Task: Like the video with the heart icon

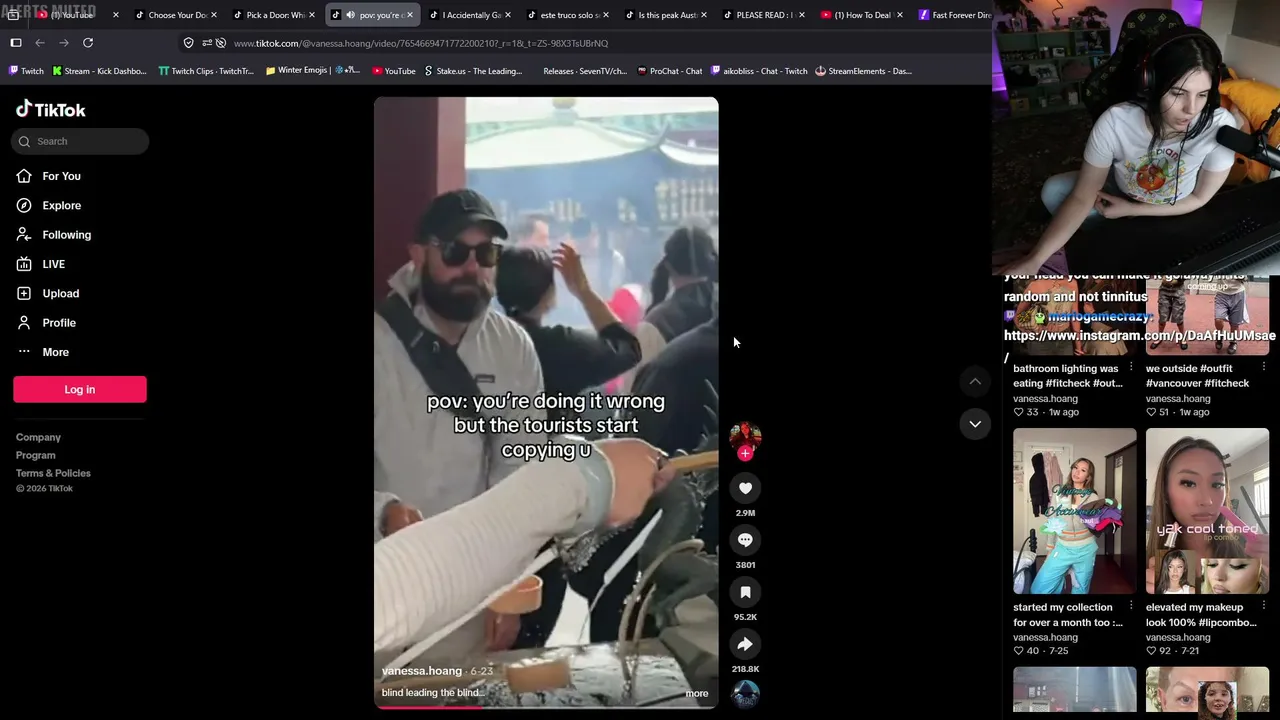Action: tap(745, 488)
